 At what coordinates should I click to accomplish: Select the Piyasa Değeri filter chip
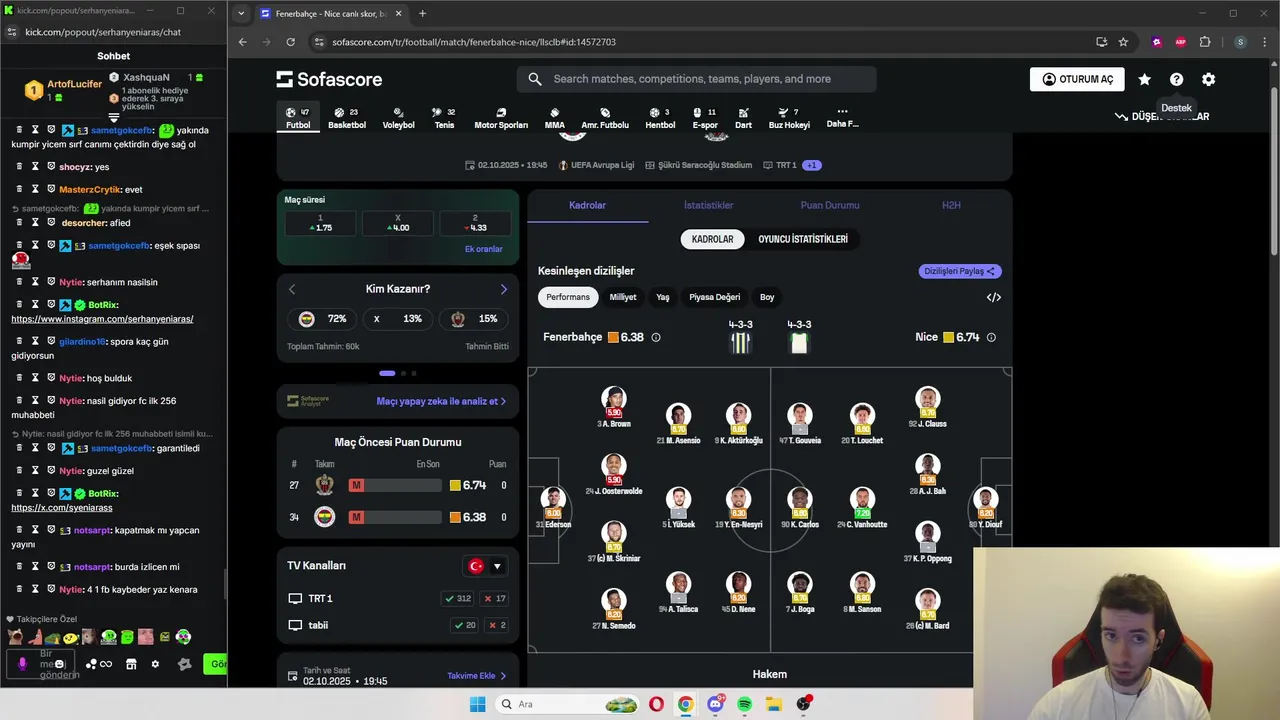[x=715, y=297]
